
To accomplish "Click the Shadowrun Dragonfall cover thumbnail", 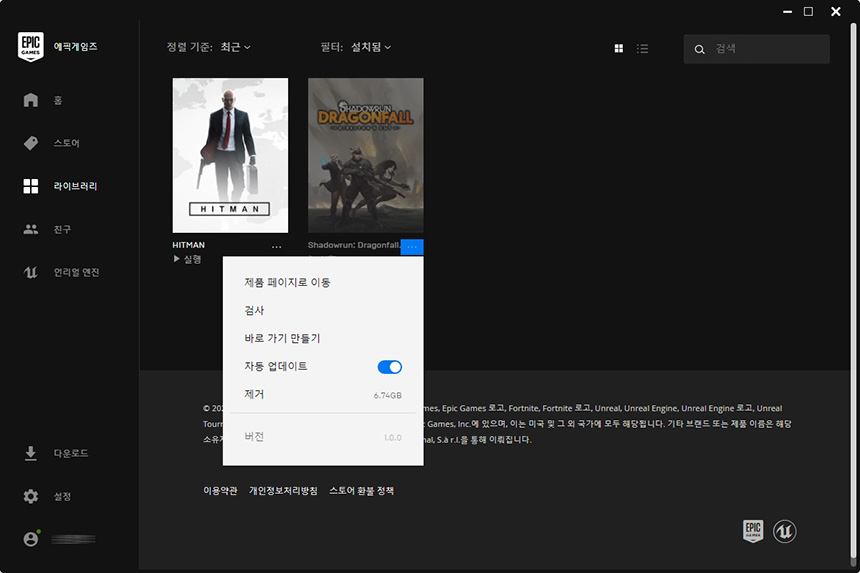I will coord(366,155).
